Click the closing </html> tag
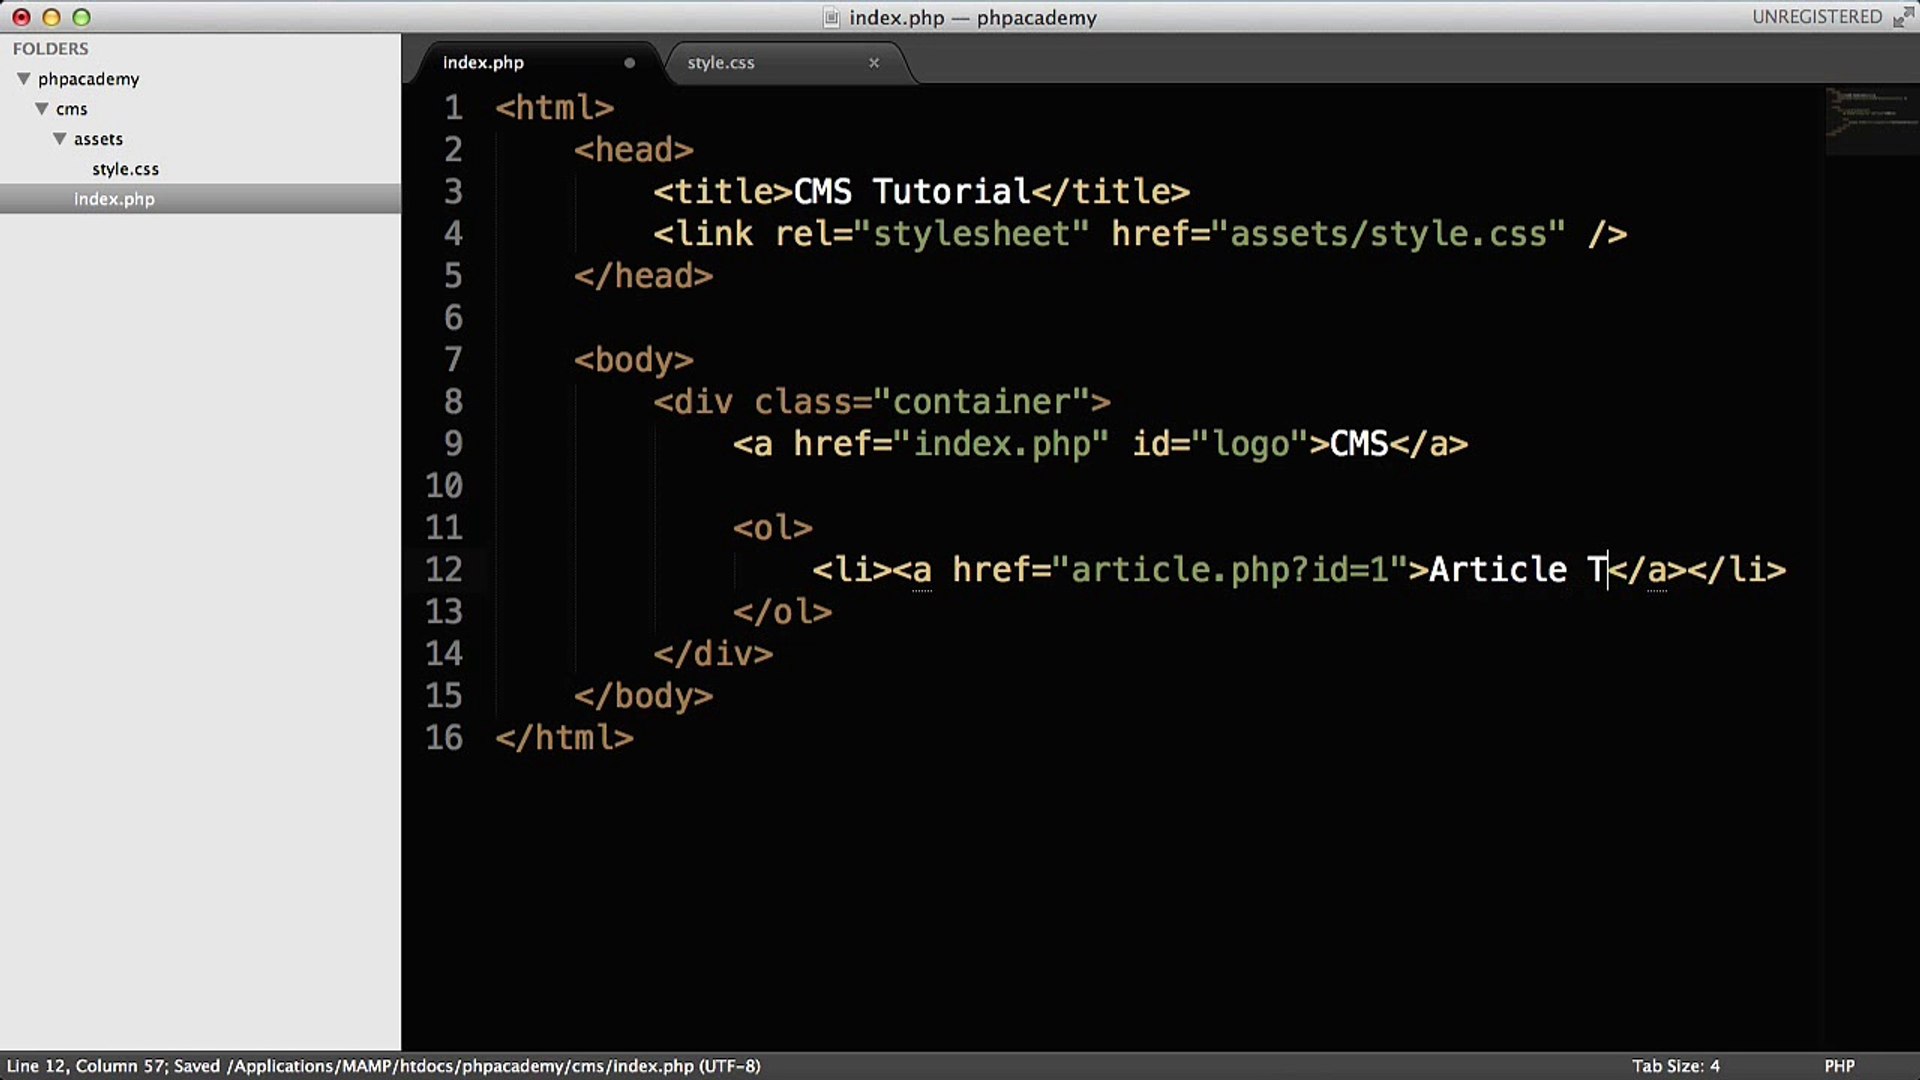Screen dimensions: 1920x1080 564,737
